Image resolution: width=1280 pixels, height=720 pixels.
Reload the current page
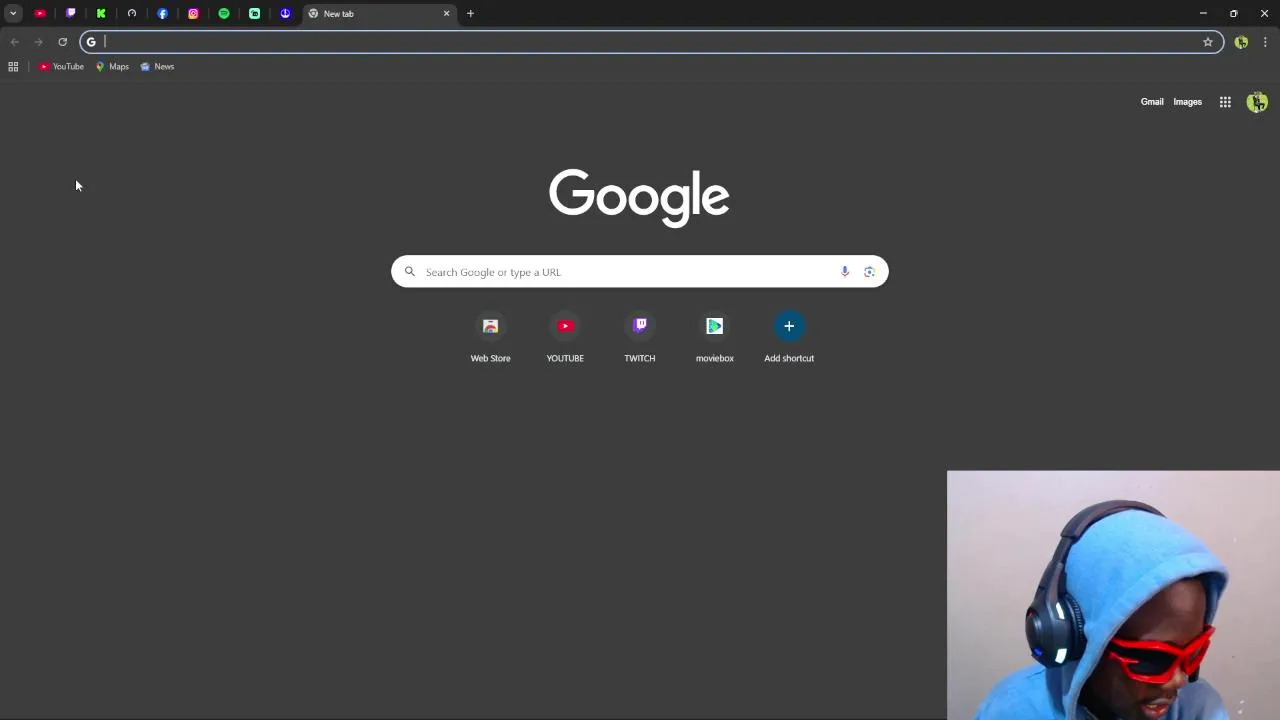[x=62, y=42]
